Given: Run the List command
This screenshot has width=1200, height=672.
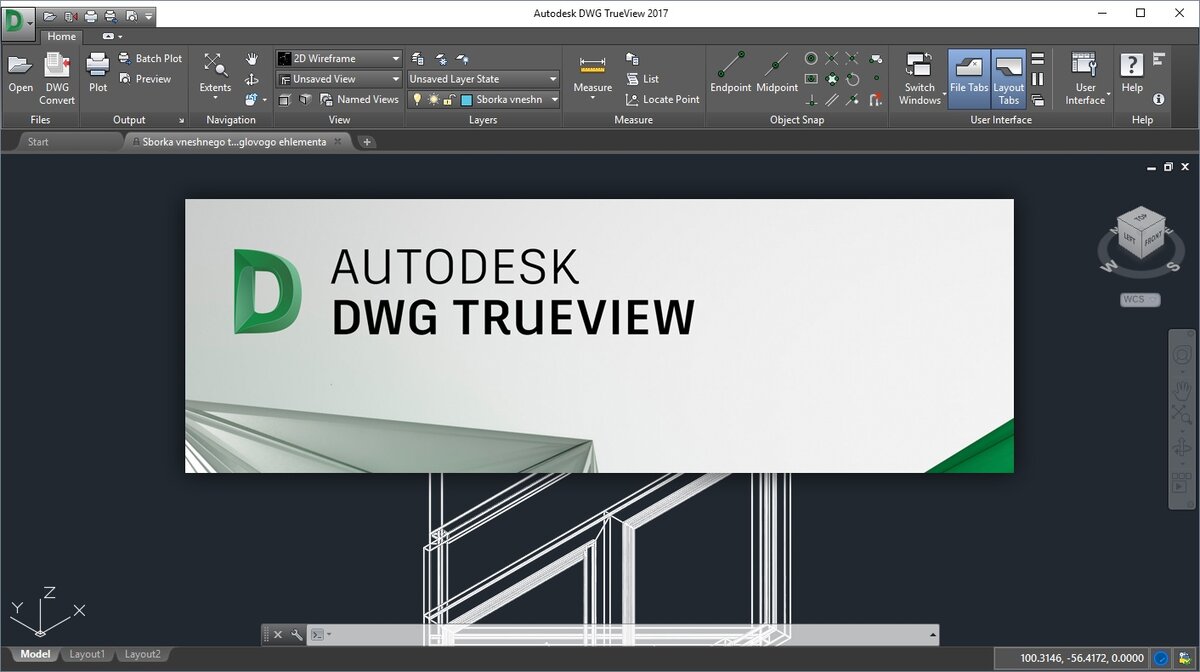Looking at the screenshot, I should click(642, 79).
